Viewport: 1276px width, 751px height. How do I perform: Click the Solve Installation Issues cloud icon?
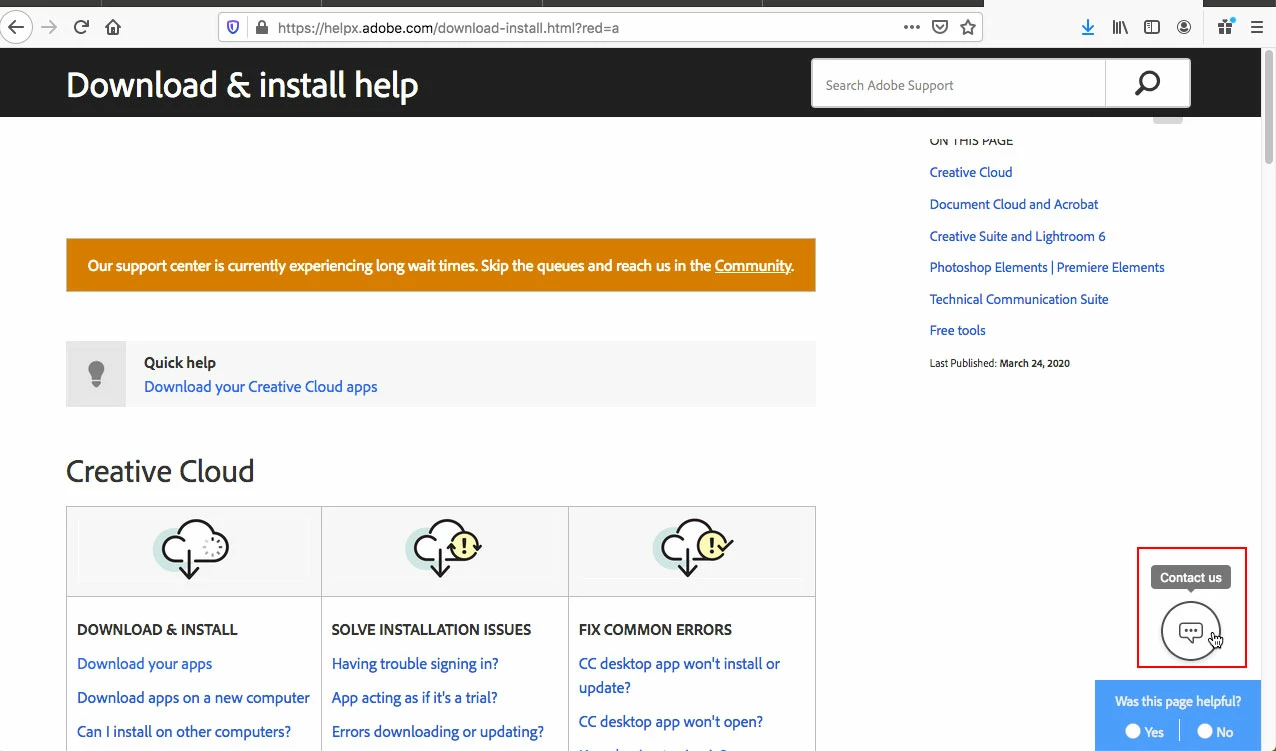click(445, 548)
